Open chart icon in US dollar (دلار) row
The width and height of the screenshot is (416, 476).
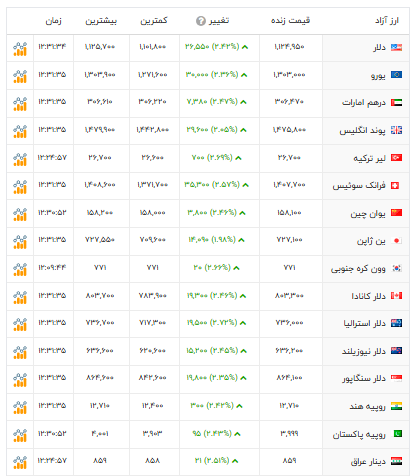20,49
